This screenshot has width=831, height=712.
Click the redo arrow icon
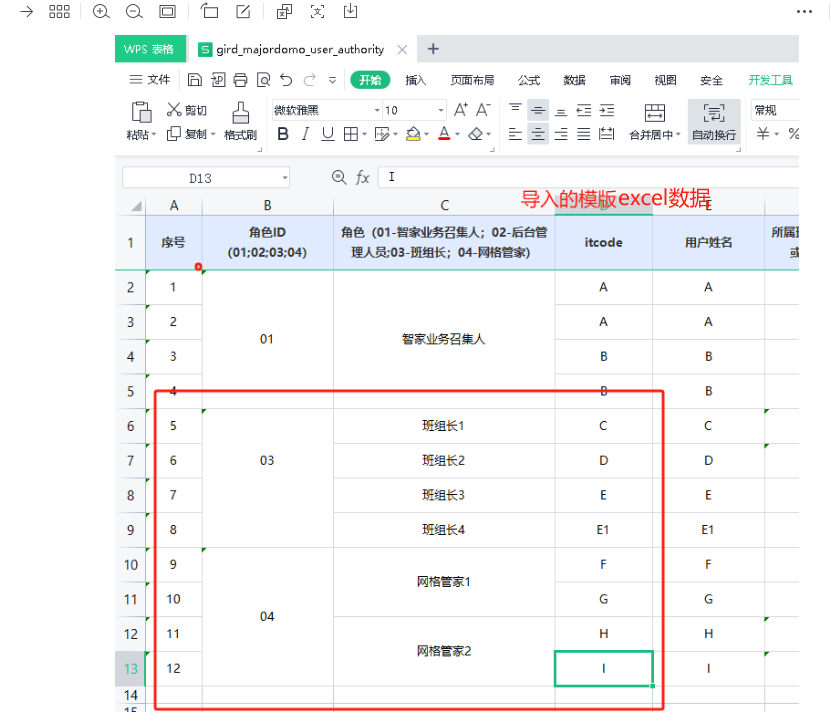click(310, 80)
